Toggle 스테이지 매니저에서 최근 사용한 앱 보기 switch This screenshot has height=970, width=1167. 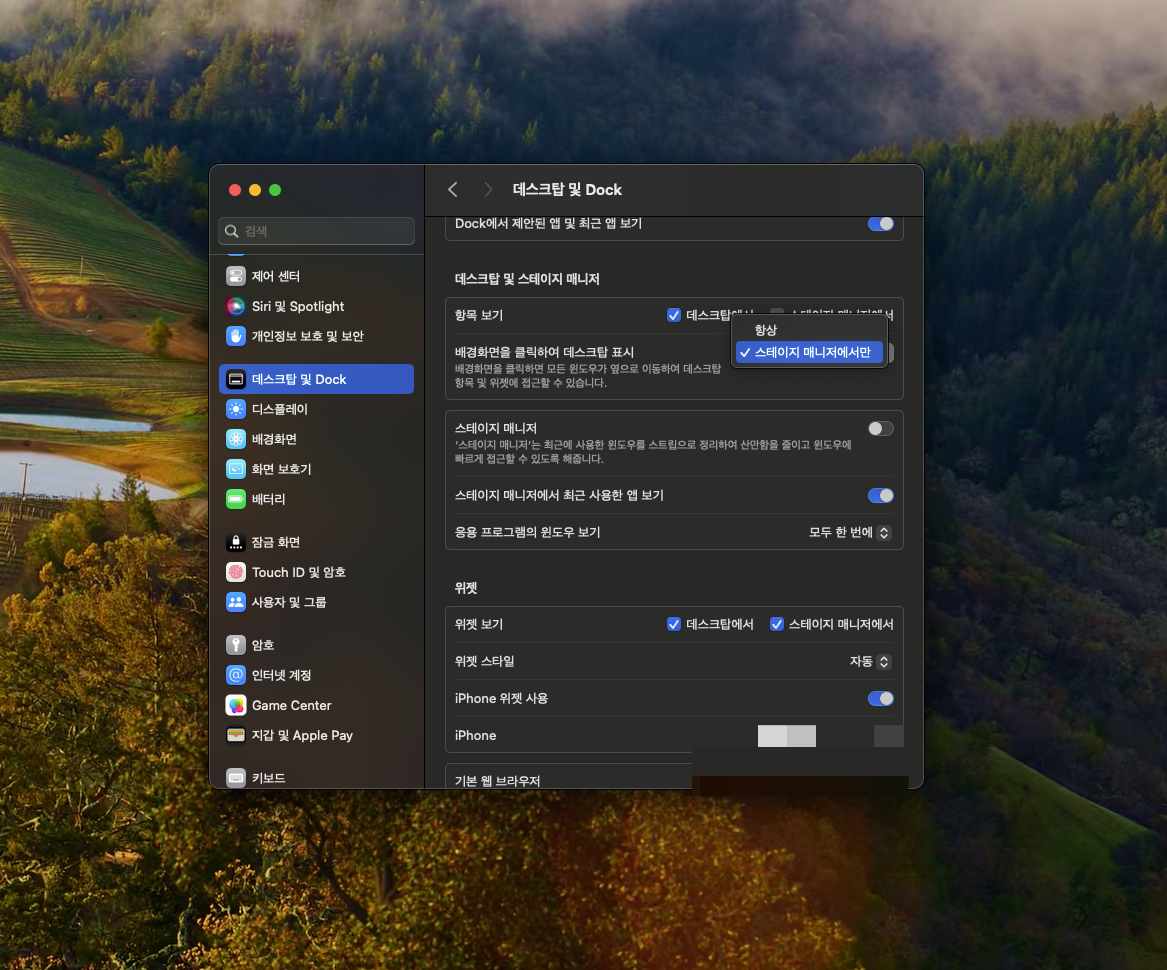tap(880, 495)
